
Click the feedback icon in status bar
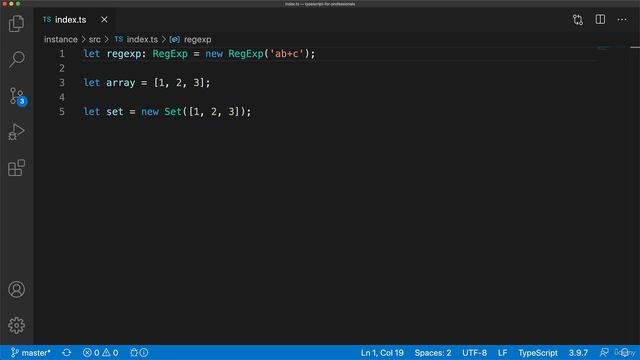(x=604, y=353)
